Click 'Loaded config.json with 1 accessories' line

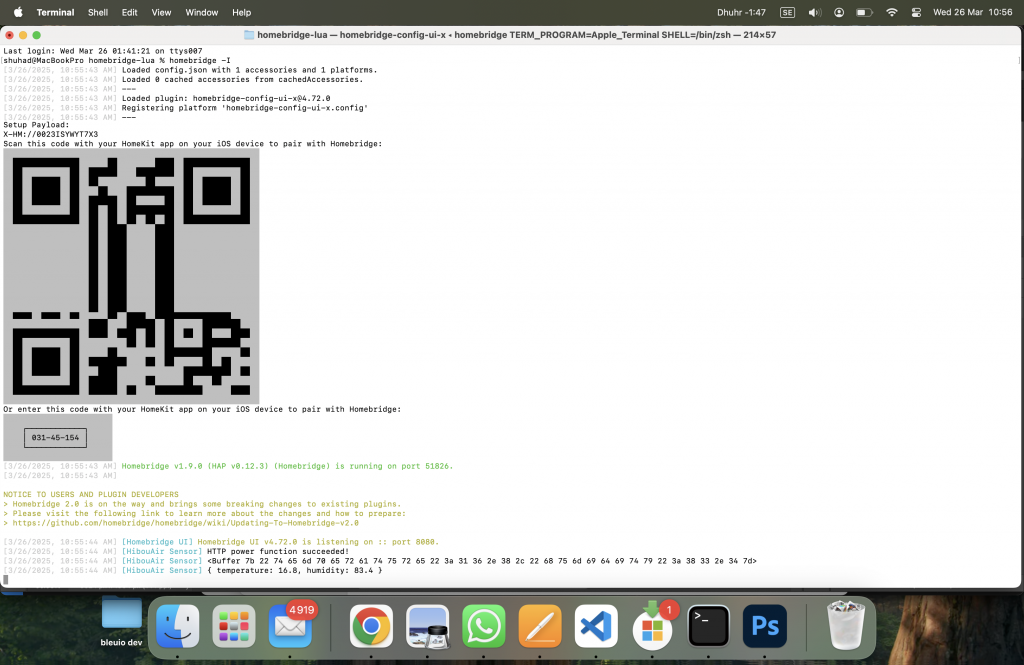249,70
